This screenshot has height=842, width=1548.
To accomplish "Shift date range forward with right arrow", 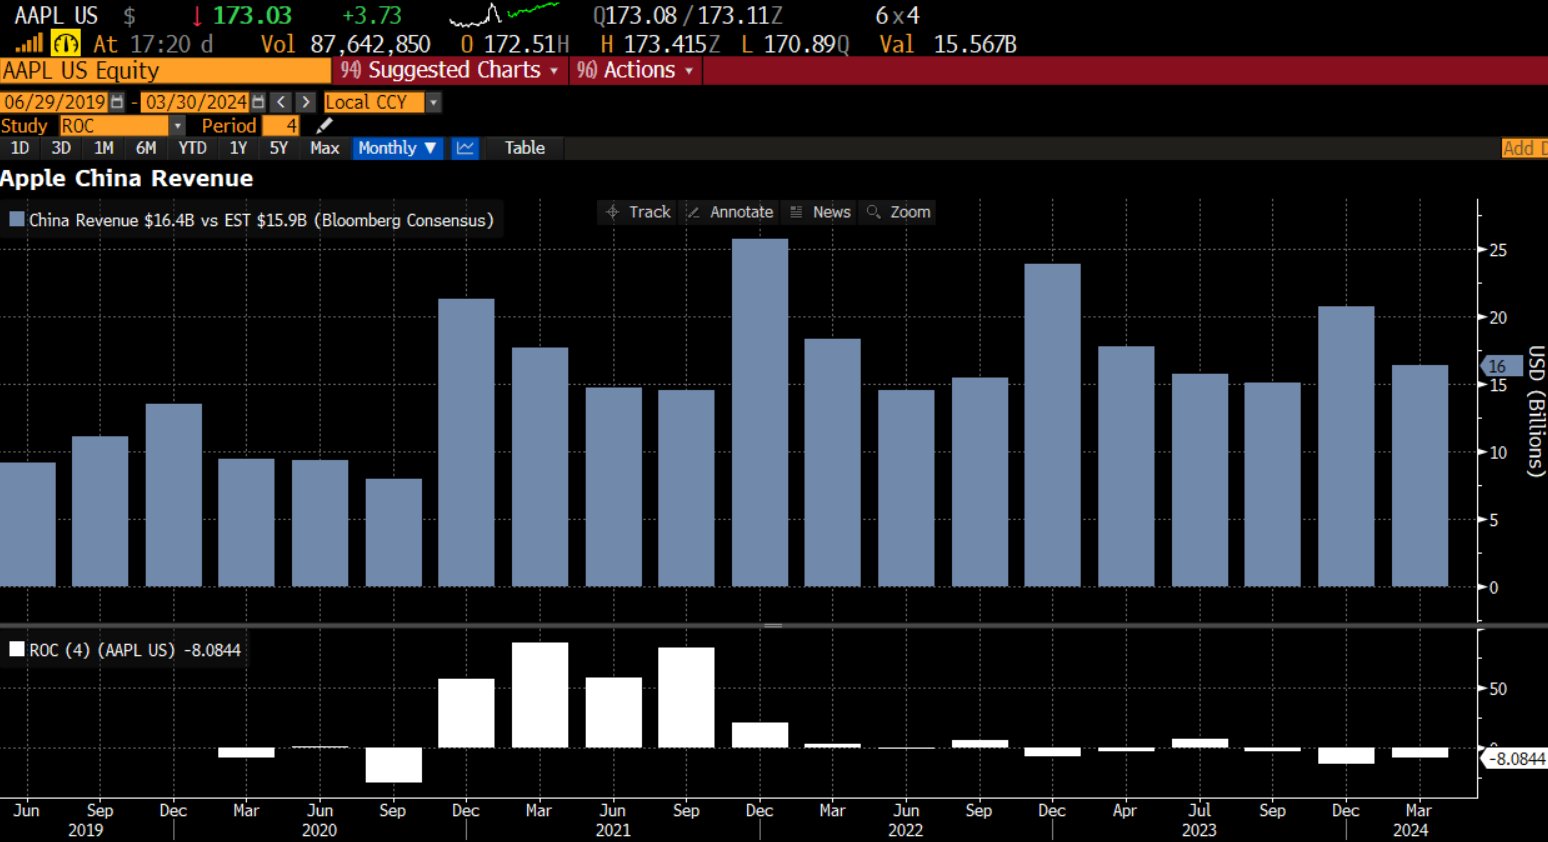I will [306, 102].
